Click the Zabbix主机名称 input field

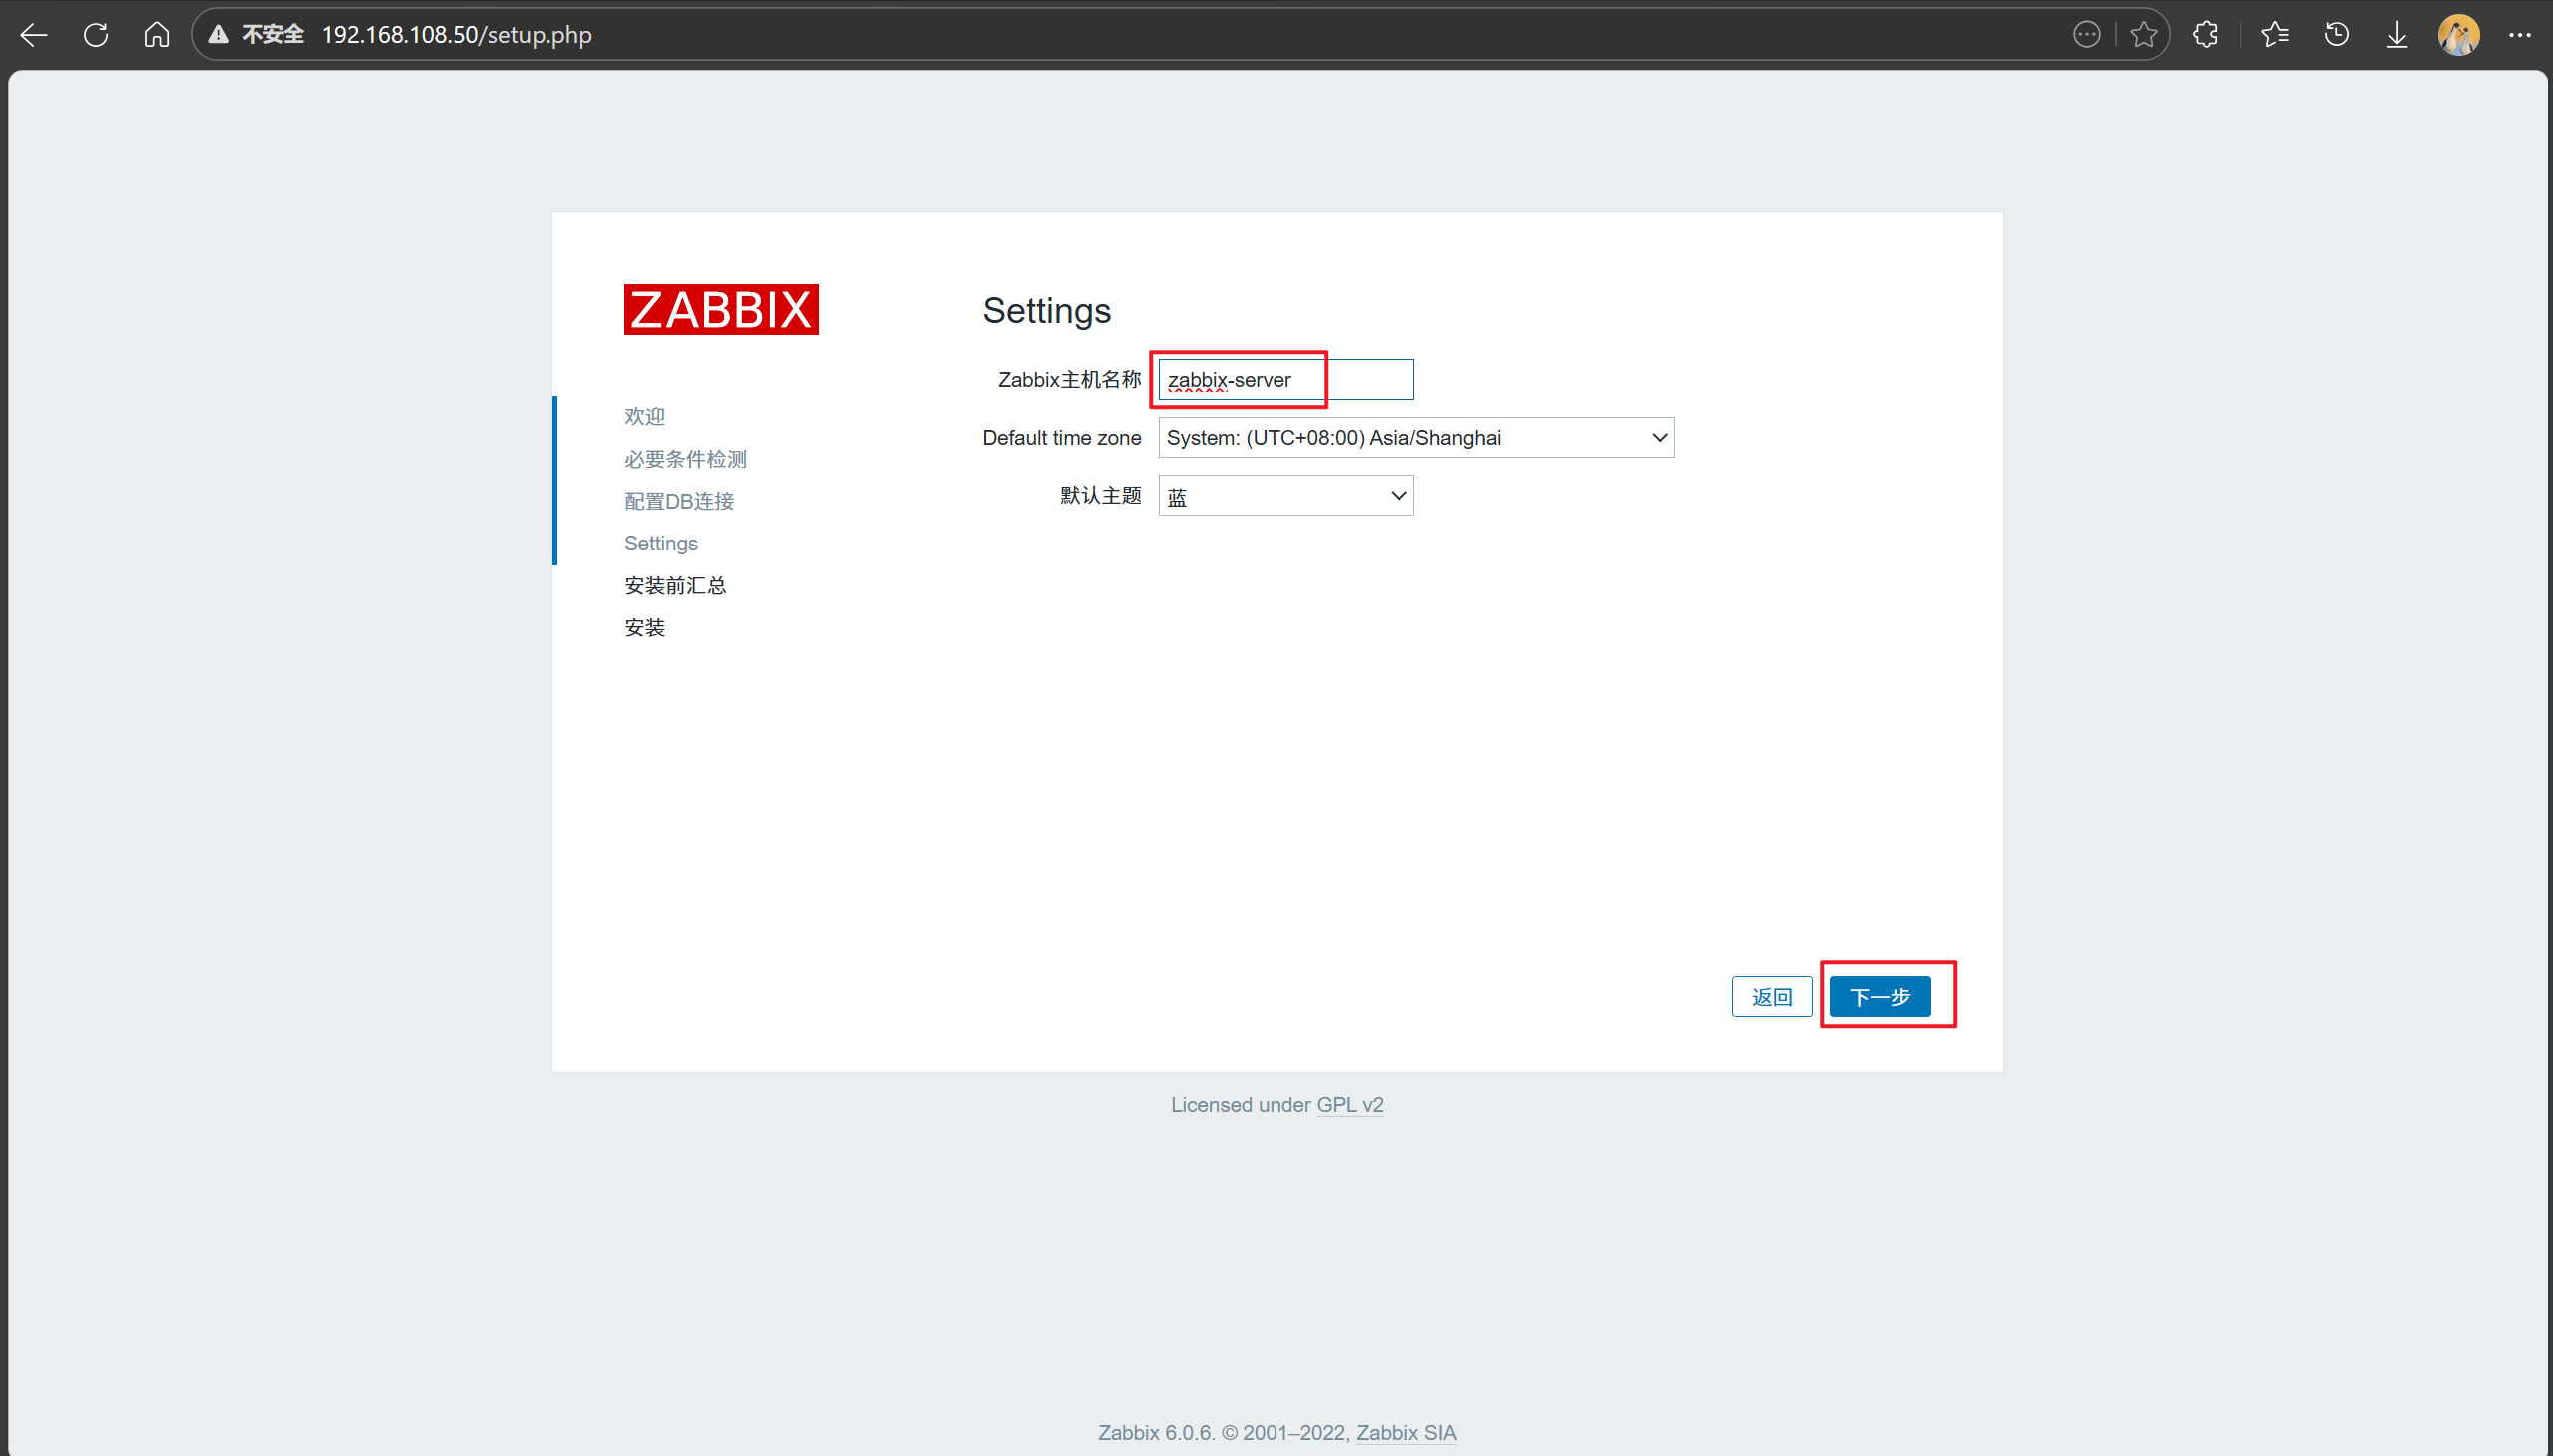tap(1285, 380)
